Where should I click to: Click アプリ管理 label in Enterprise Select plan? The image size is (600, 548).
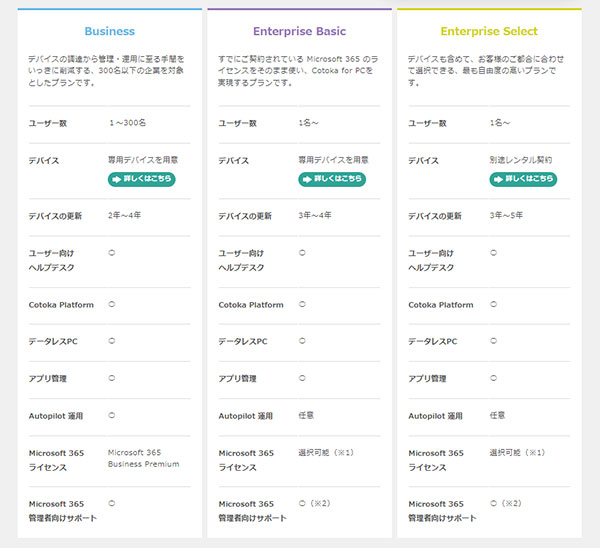coord(427,378)
